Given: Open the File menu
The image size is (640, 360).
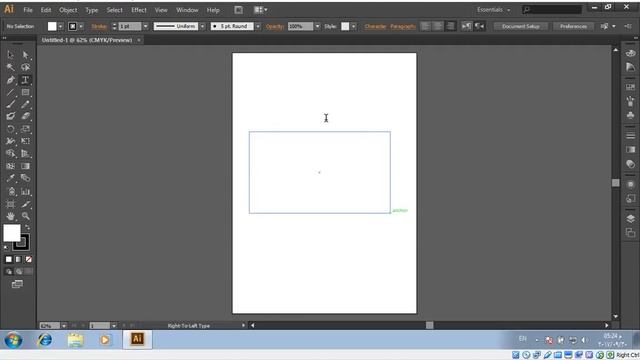Looking at the screenshot, I should (28, 10).
